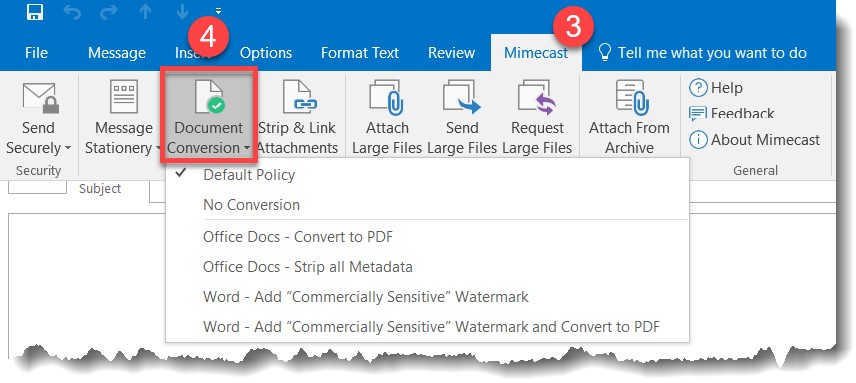Open Customize Quick Access Toolbar dropdown
The width and height of the screenshot is (856, 383).
click(218, 11)
